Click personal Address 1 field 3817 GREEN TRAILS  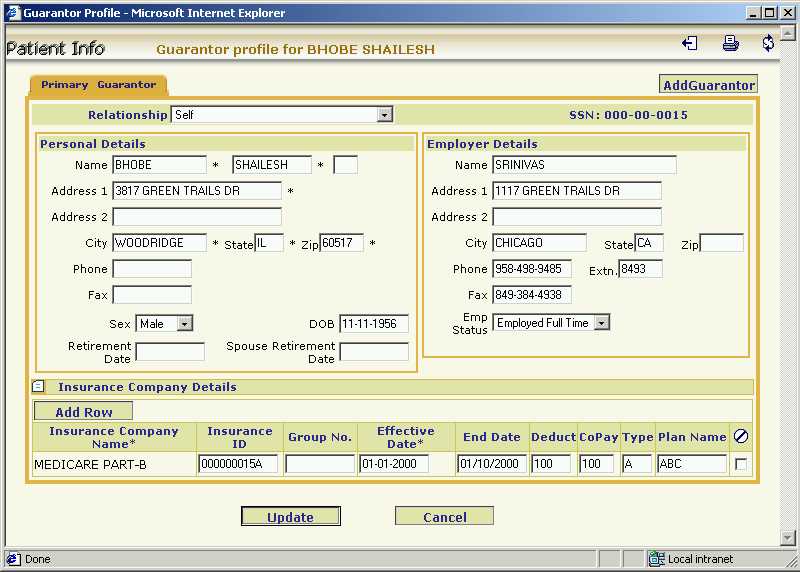point(197,191)
